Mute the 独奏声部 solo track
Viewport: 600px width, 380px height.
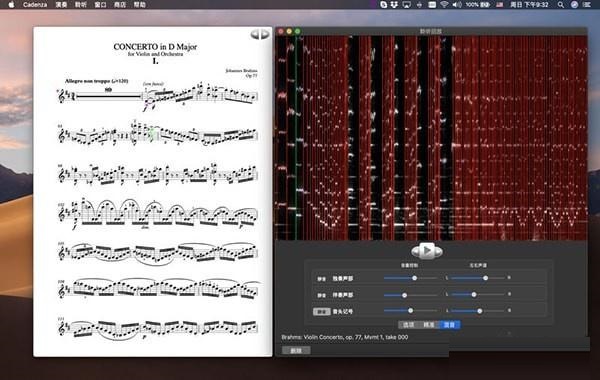321,279
